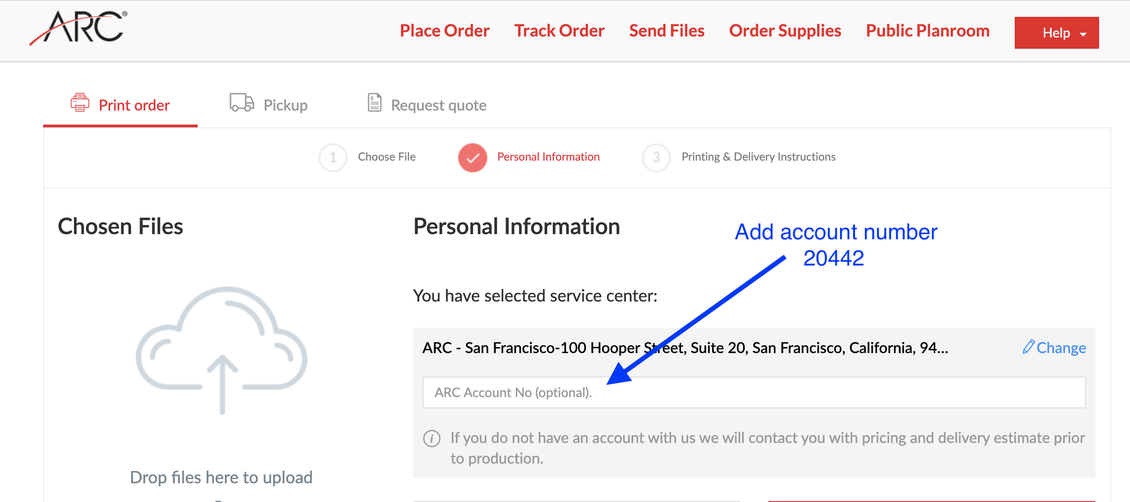Go to Order Supplies

(x=786, y=31)
